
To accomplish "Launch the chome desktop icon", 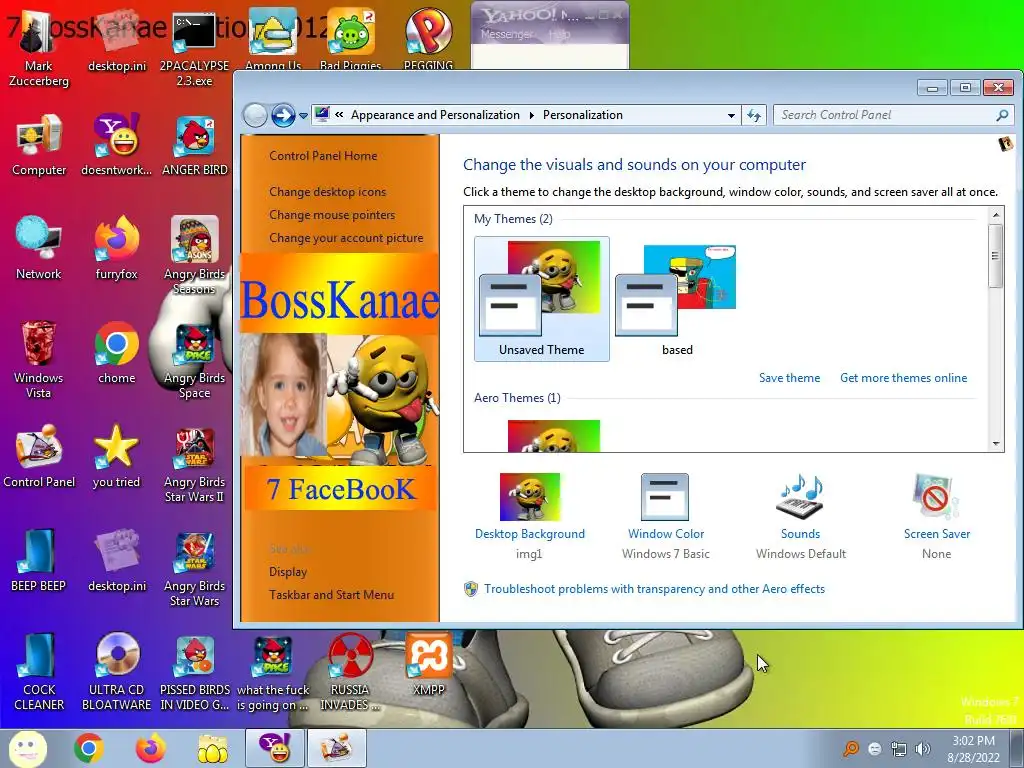I will pyautogui.click(x=116, y=353).
